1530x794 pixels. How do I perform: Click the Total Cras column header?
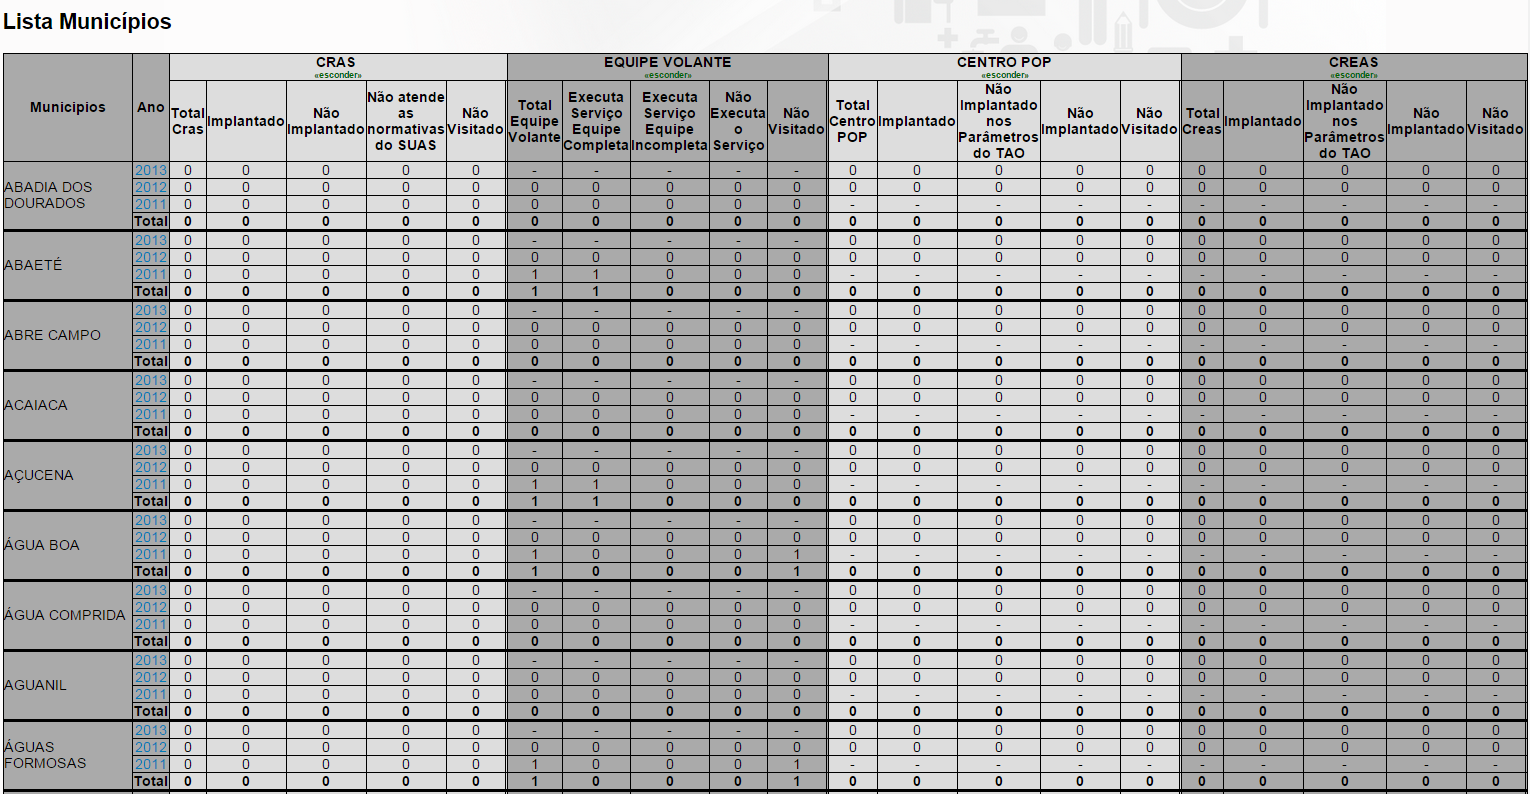[x=188, y=121]
